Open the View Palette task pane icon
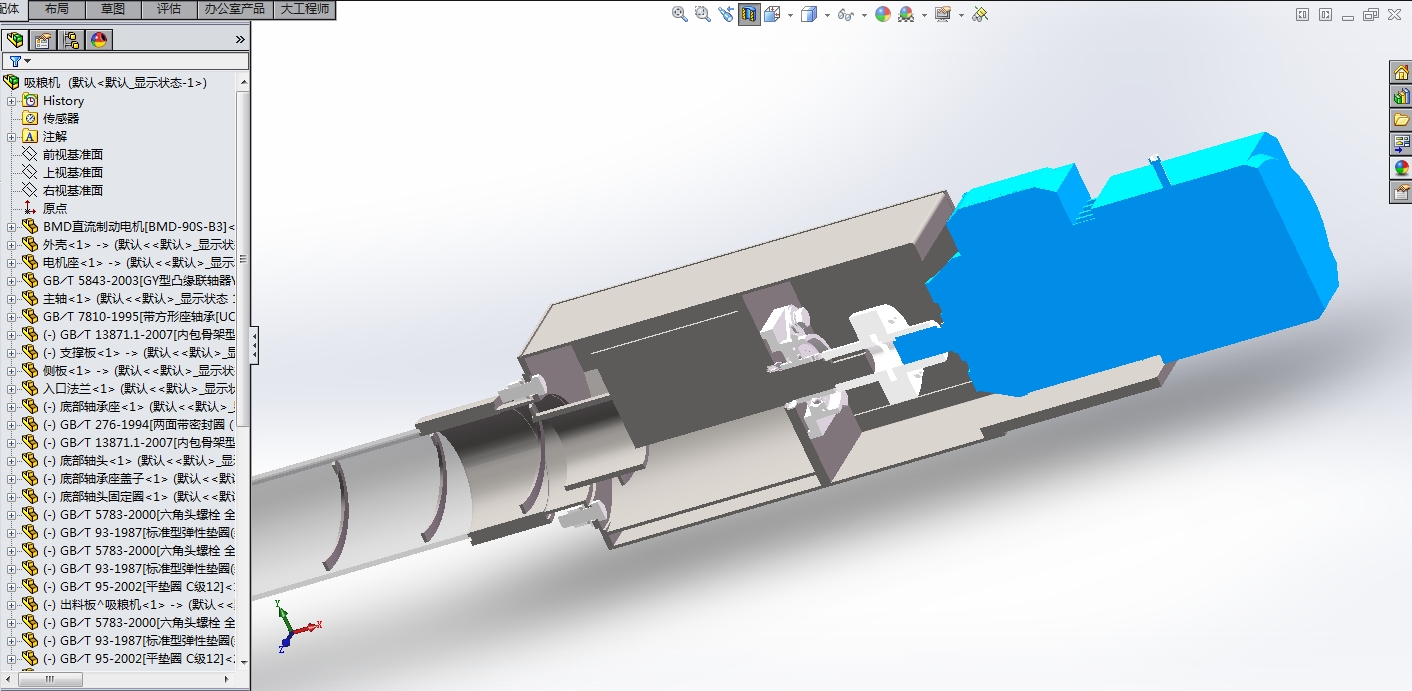The height and width of the screenshot is (691, 1412). (1401, 144)
